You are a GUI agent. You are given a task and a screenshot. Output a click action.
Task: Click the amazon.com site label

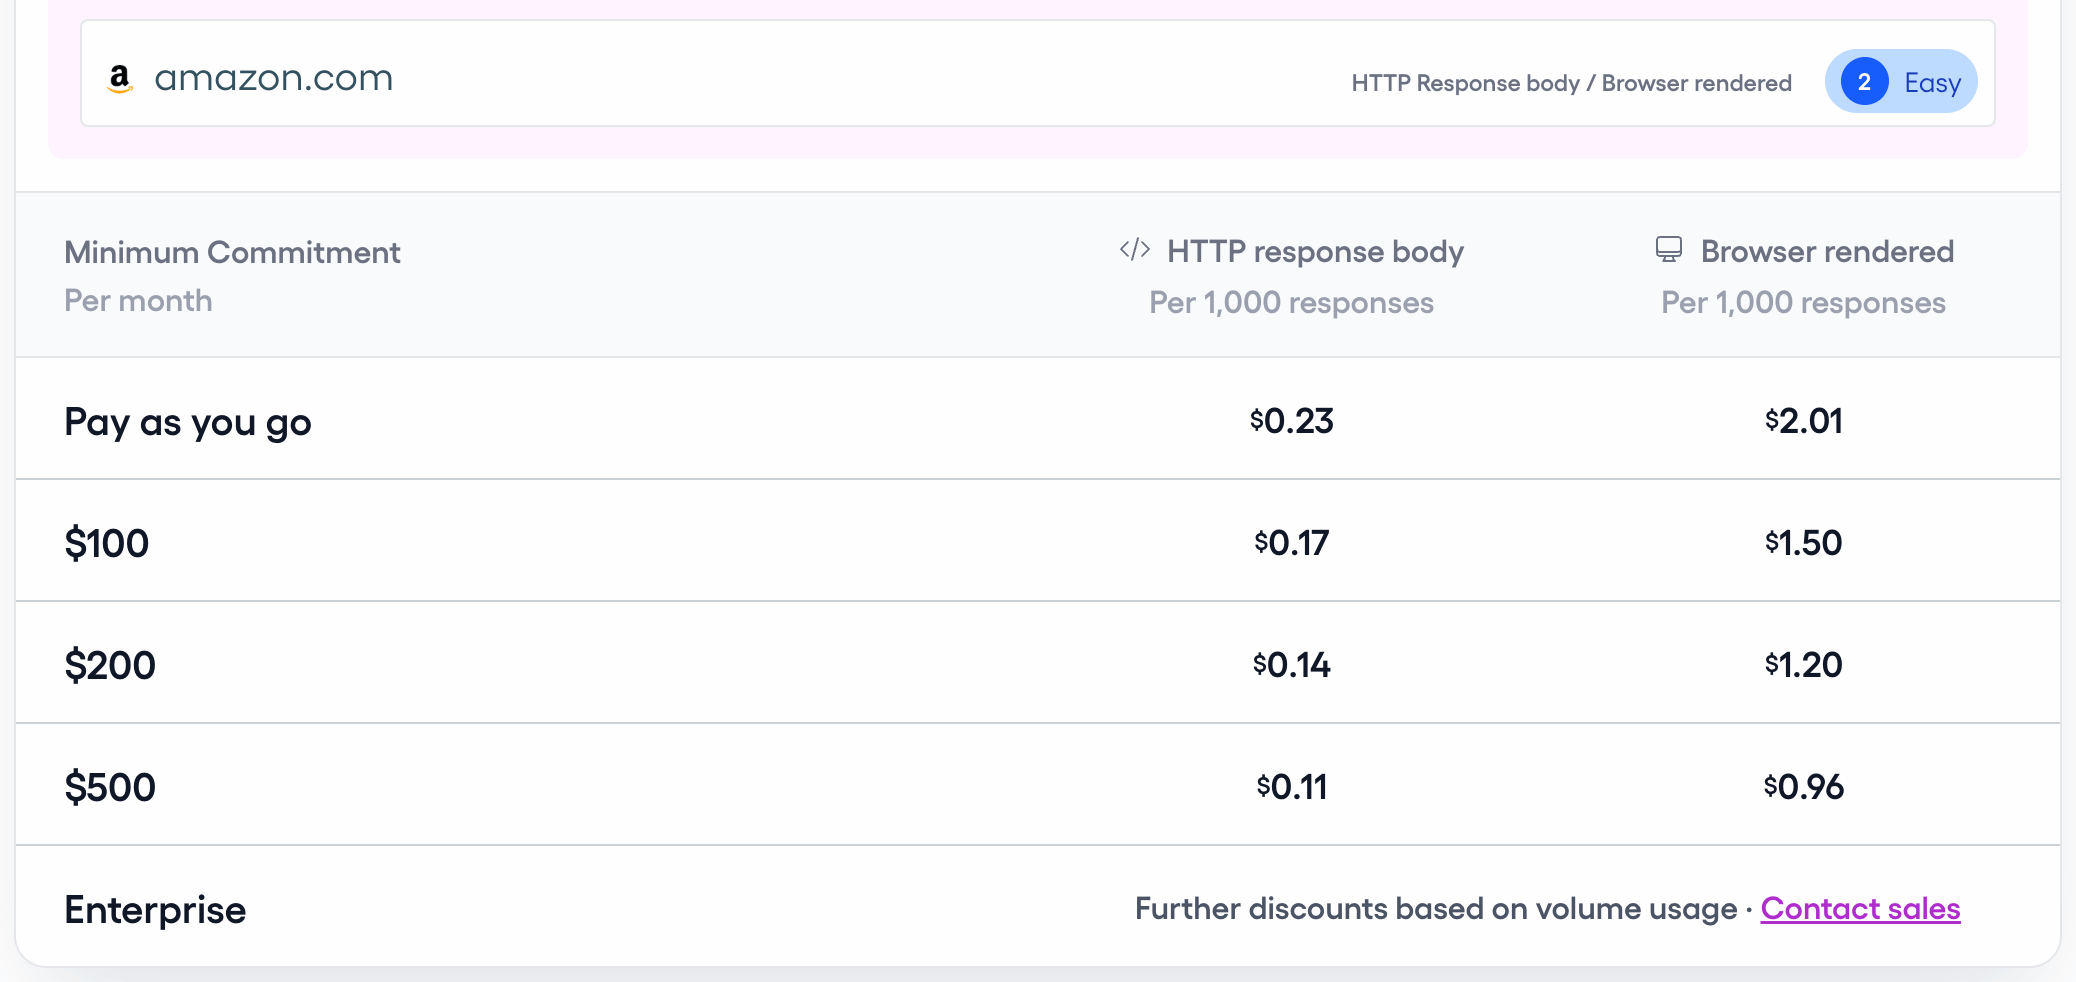(x=274, y=78)
